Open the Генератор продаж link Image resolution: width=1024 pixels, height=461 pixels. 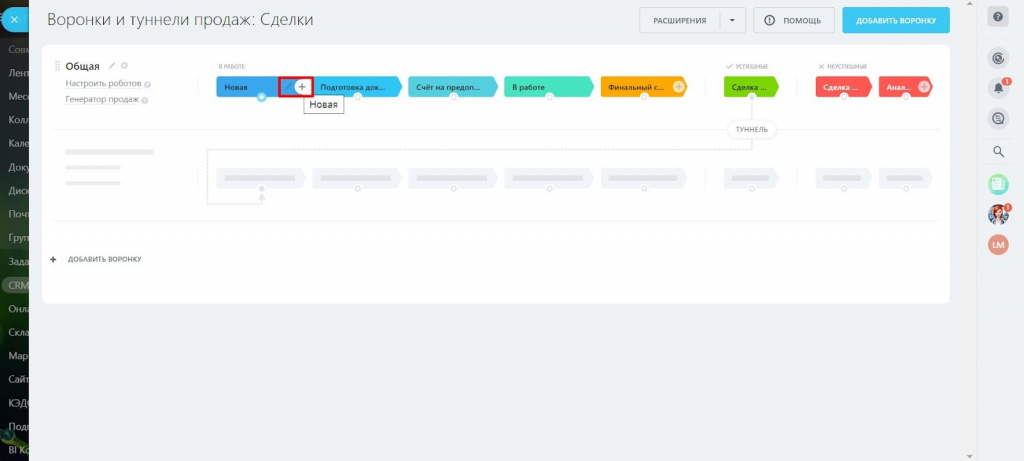pyautogui.click(x=102, y=100)
